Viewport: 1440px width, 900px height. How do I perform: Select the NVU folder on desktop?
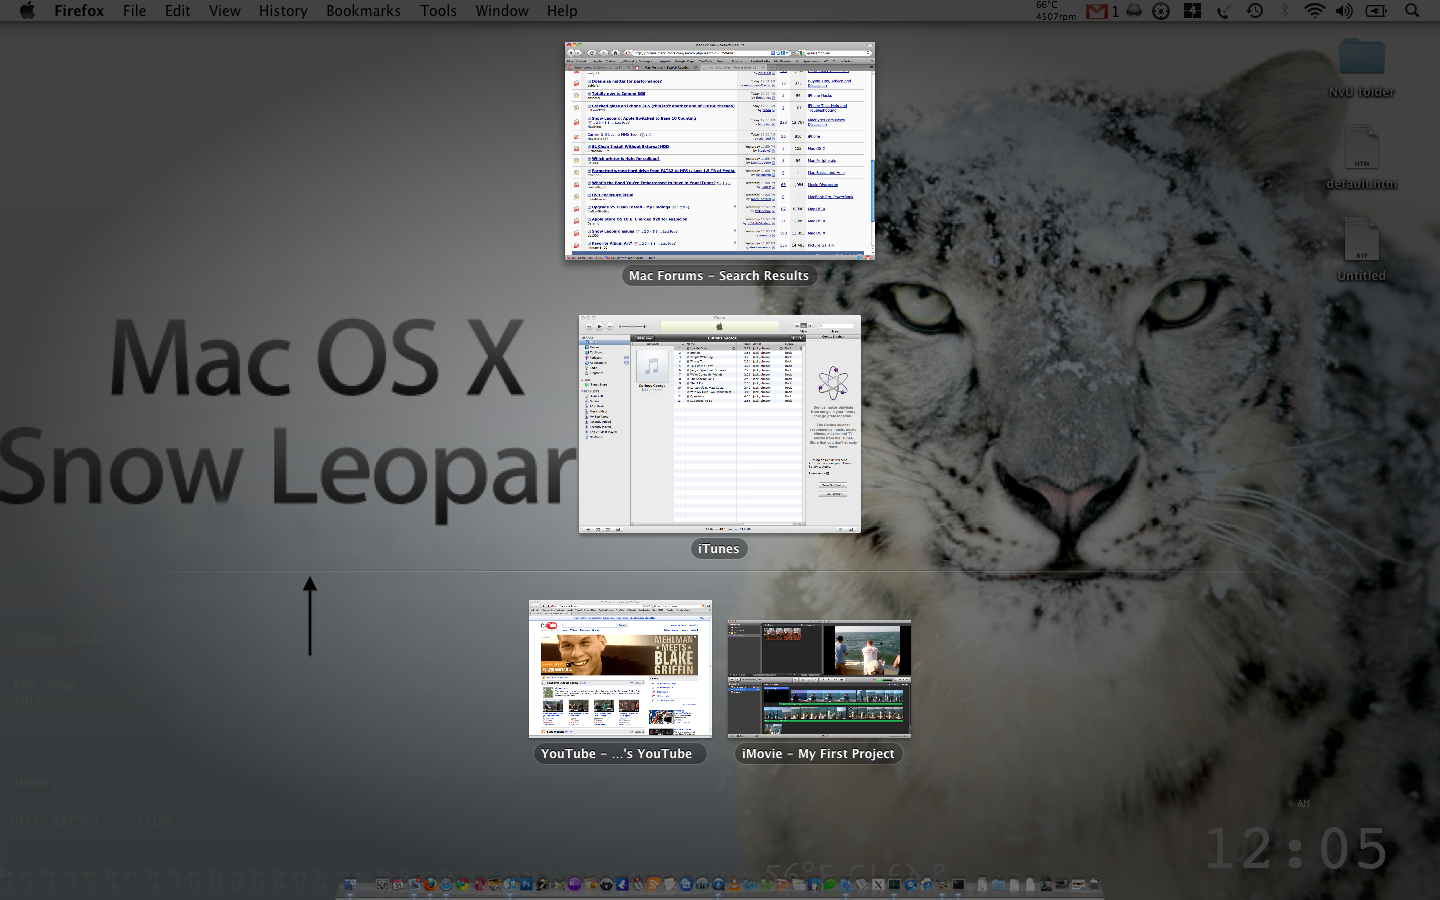(1362, 58)
